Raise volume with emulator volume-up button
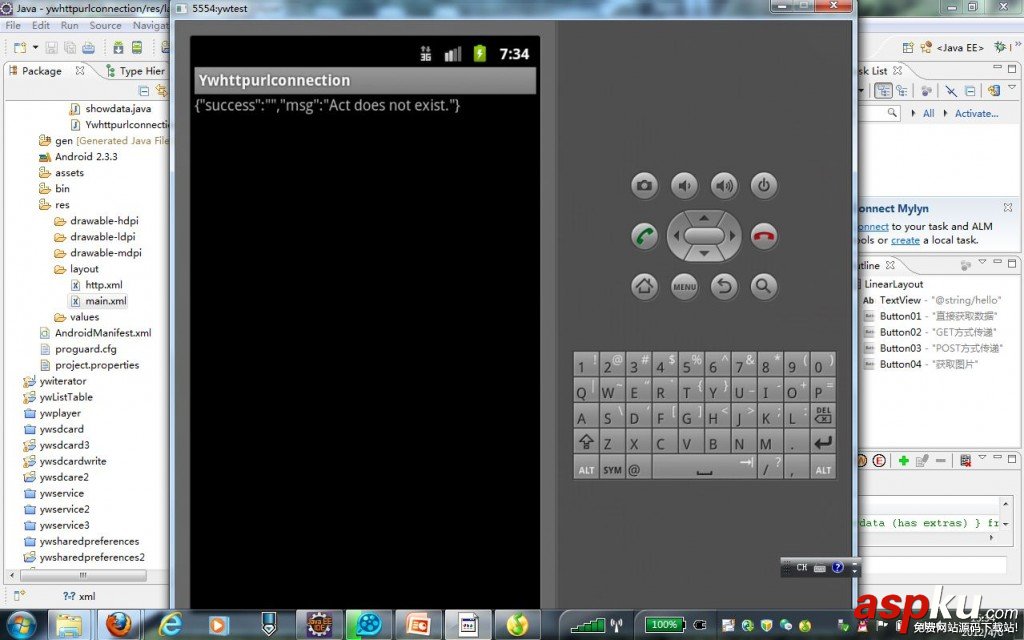1024x640 pixels. [x=724, y=185]
